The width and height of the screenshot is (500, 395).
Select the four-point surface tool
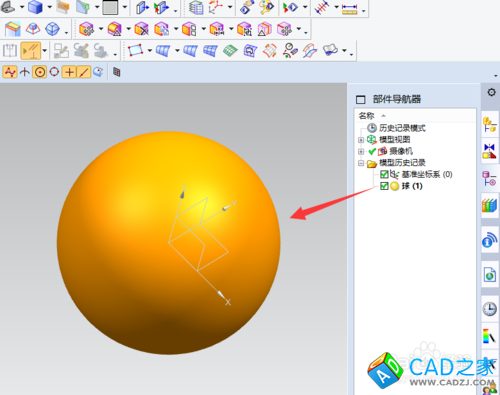point(135,51)
